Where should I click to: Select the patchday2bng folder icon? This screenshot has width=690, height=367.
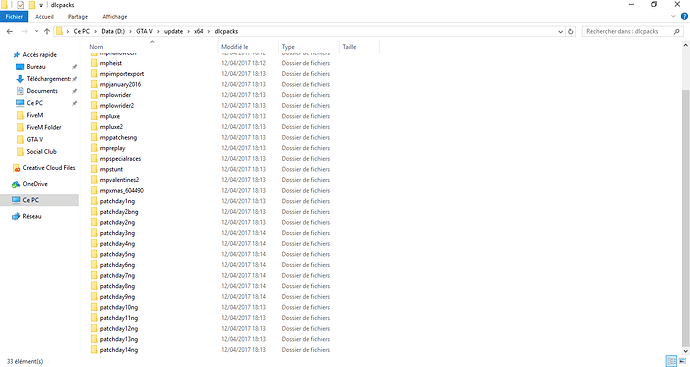[94, 212]
